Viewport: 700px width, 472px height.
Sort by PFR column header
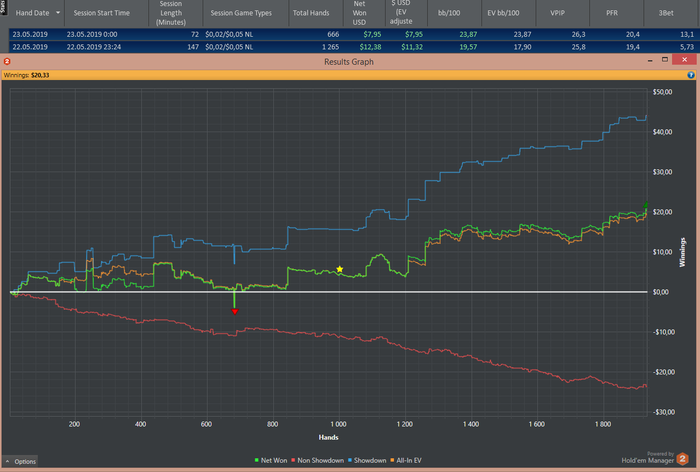(612, 13)
